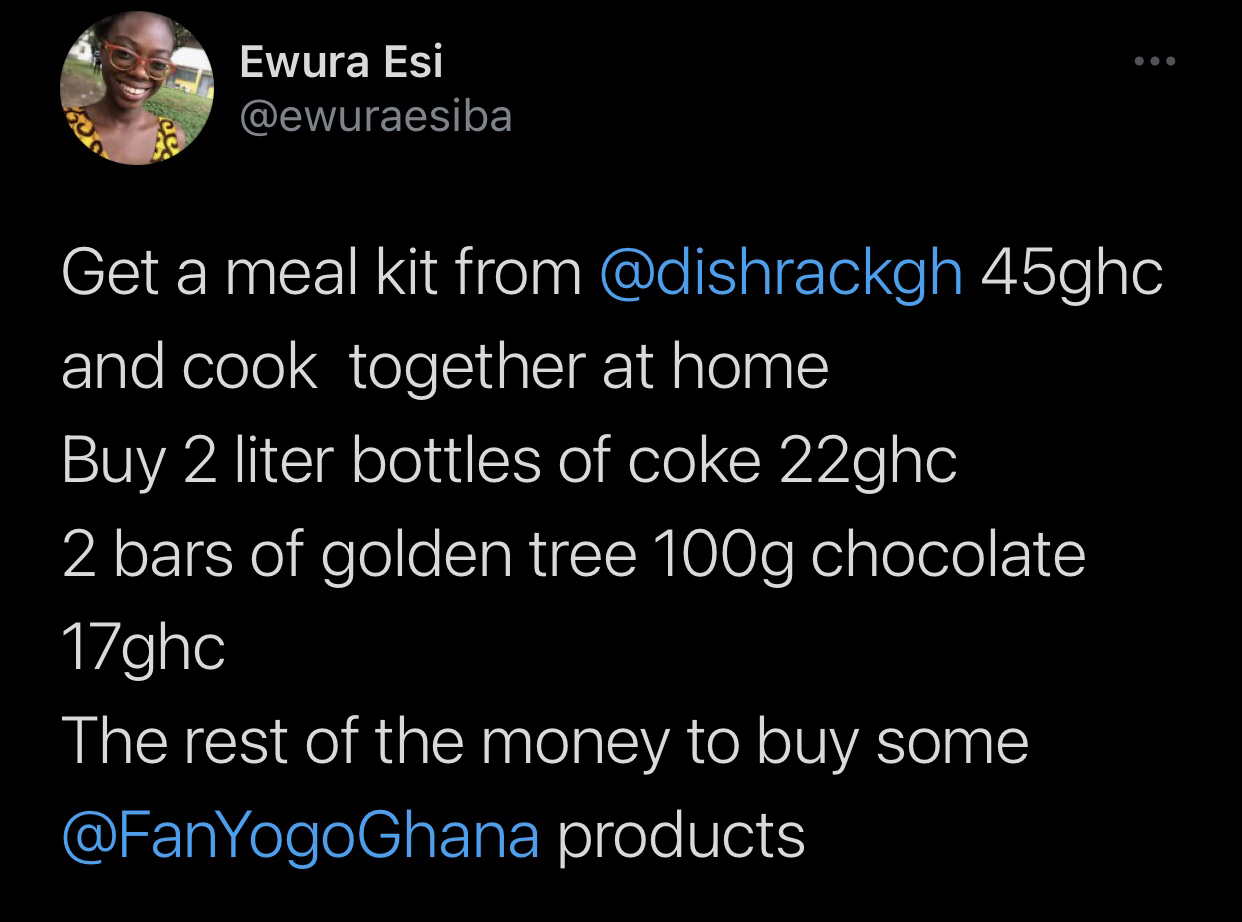Click the line 'and cook together at home'
1242x922 pixels.
445,368
